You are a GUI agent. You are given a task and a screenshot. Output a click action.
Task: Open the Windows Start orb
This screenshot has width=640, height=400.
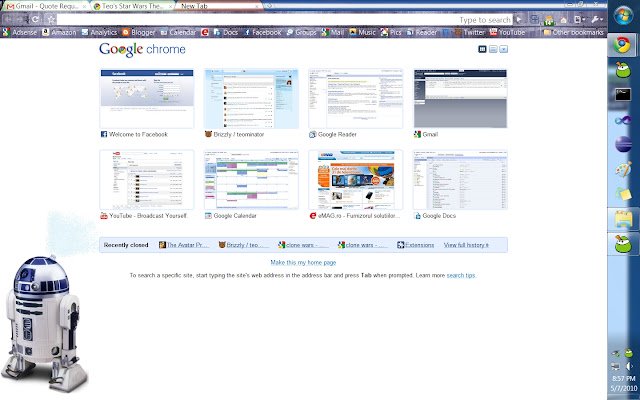pos(624,16)
